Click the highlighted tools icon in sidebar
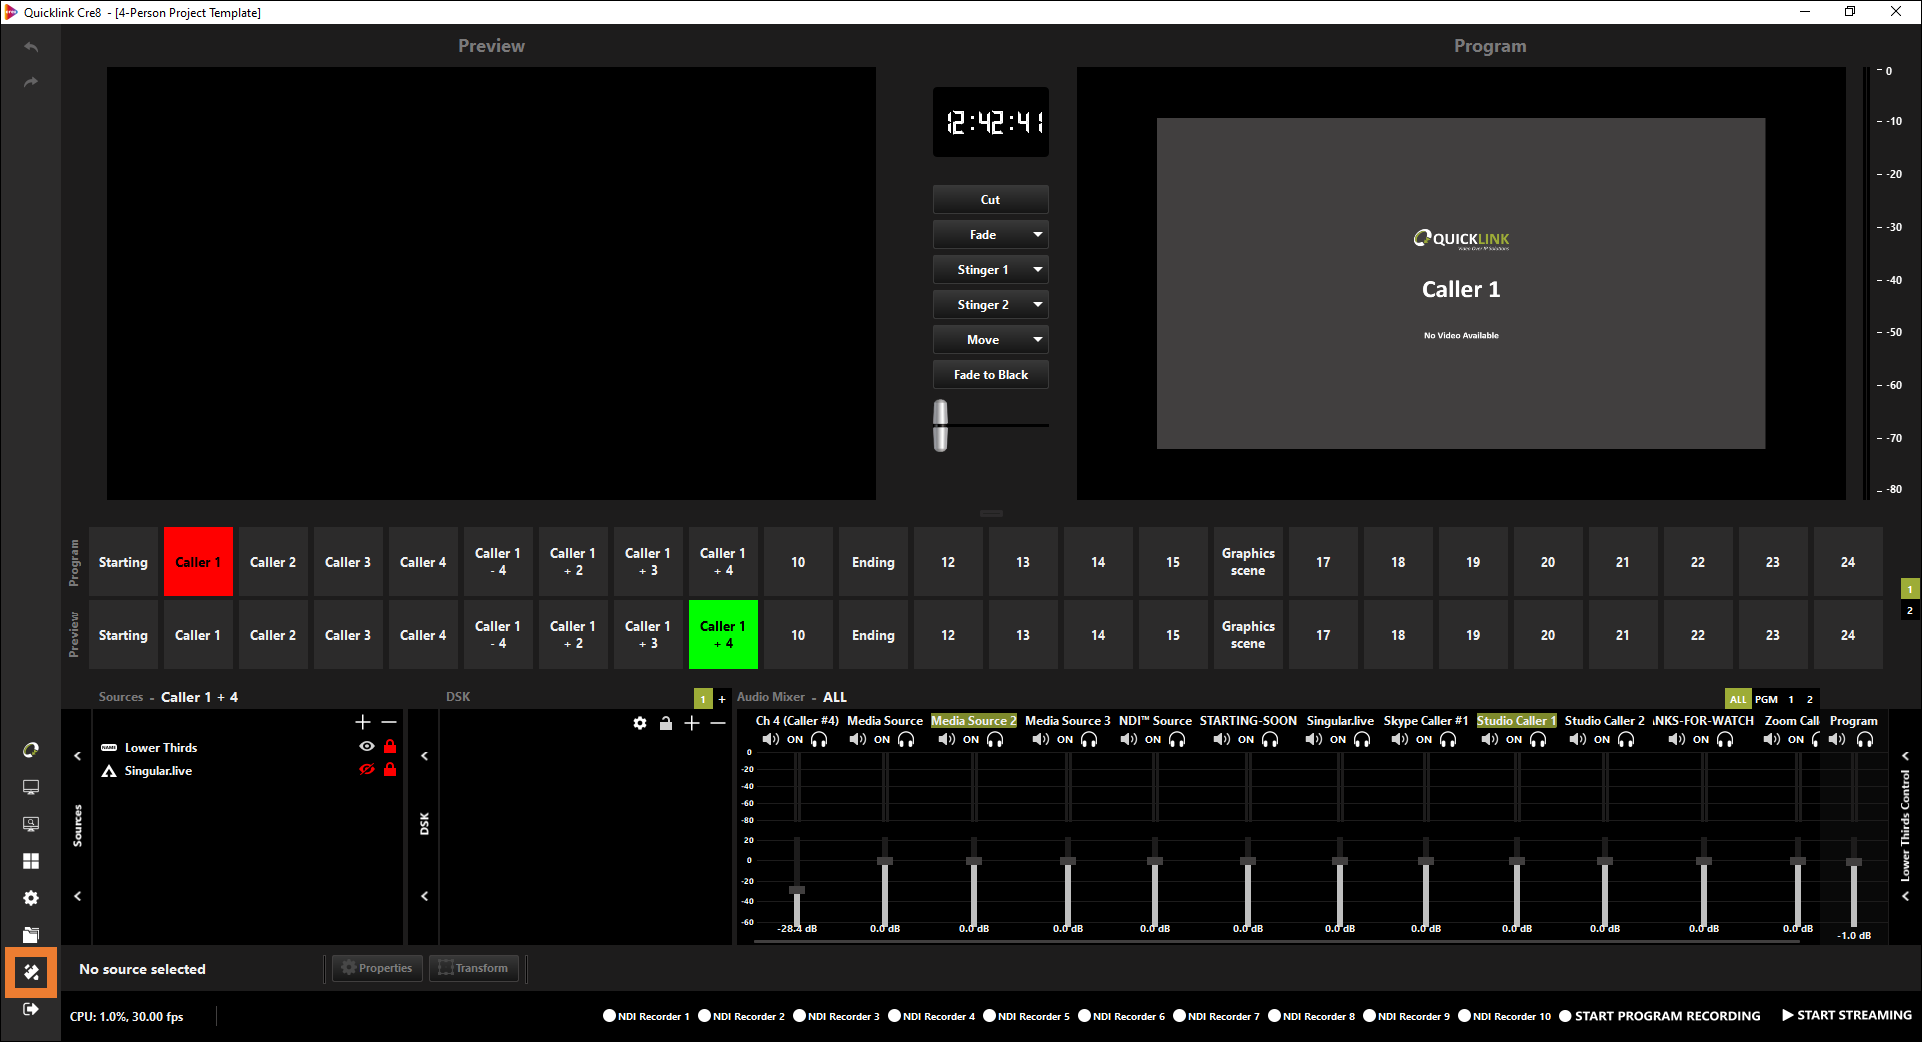The width and height of the screenshot is (1922, 1042). (x=31, y=972)
